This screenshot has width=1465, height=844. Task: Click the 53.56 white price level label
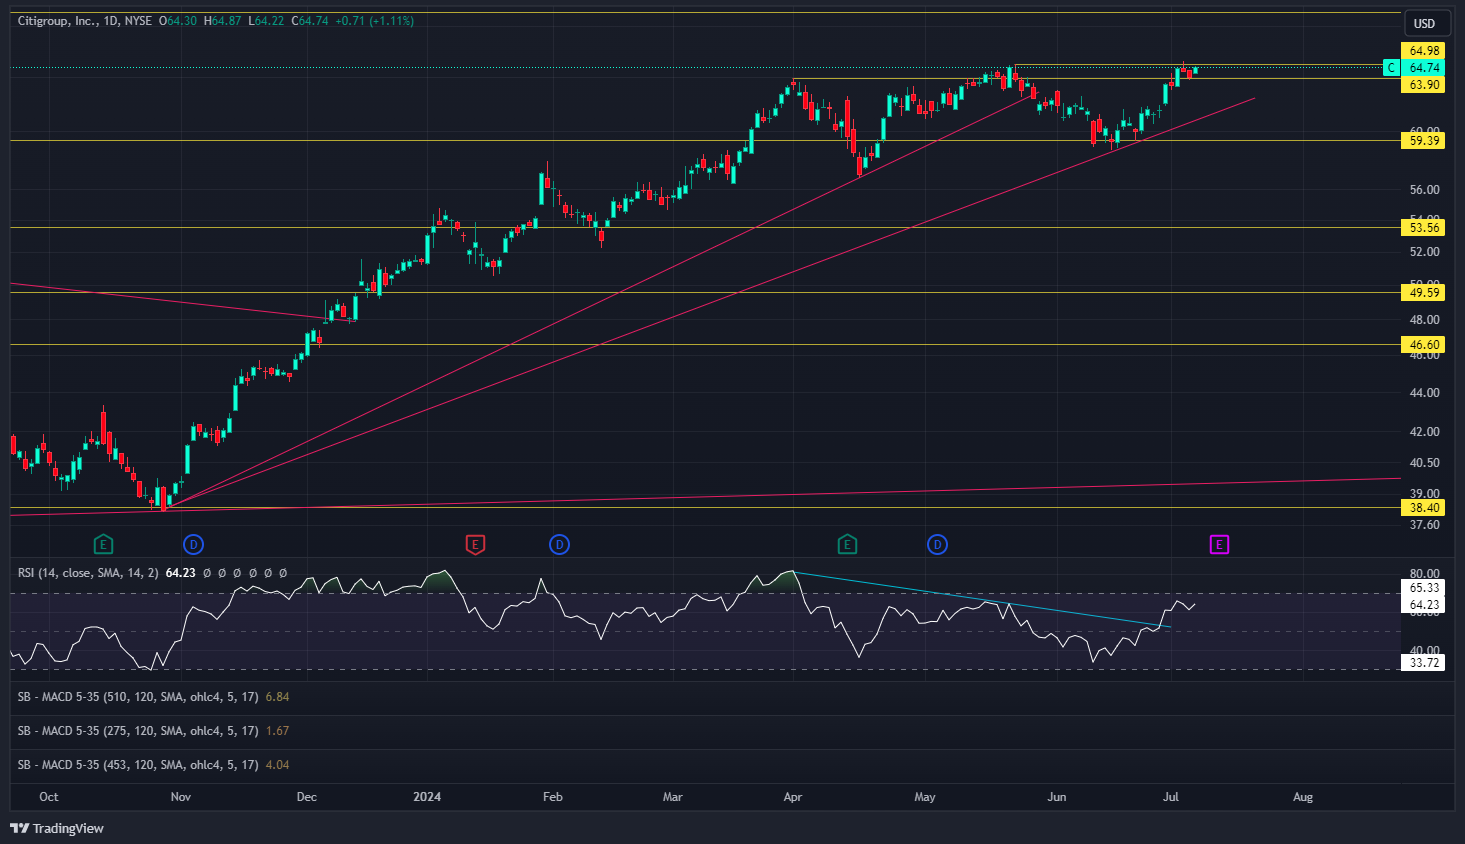[1424, 228]
